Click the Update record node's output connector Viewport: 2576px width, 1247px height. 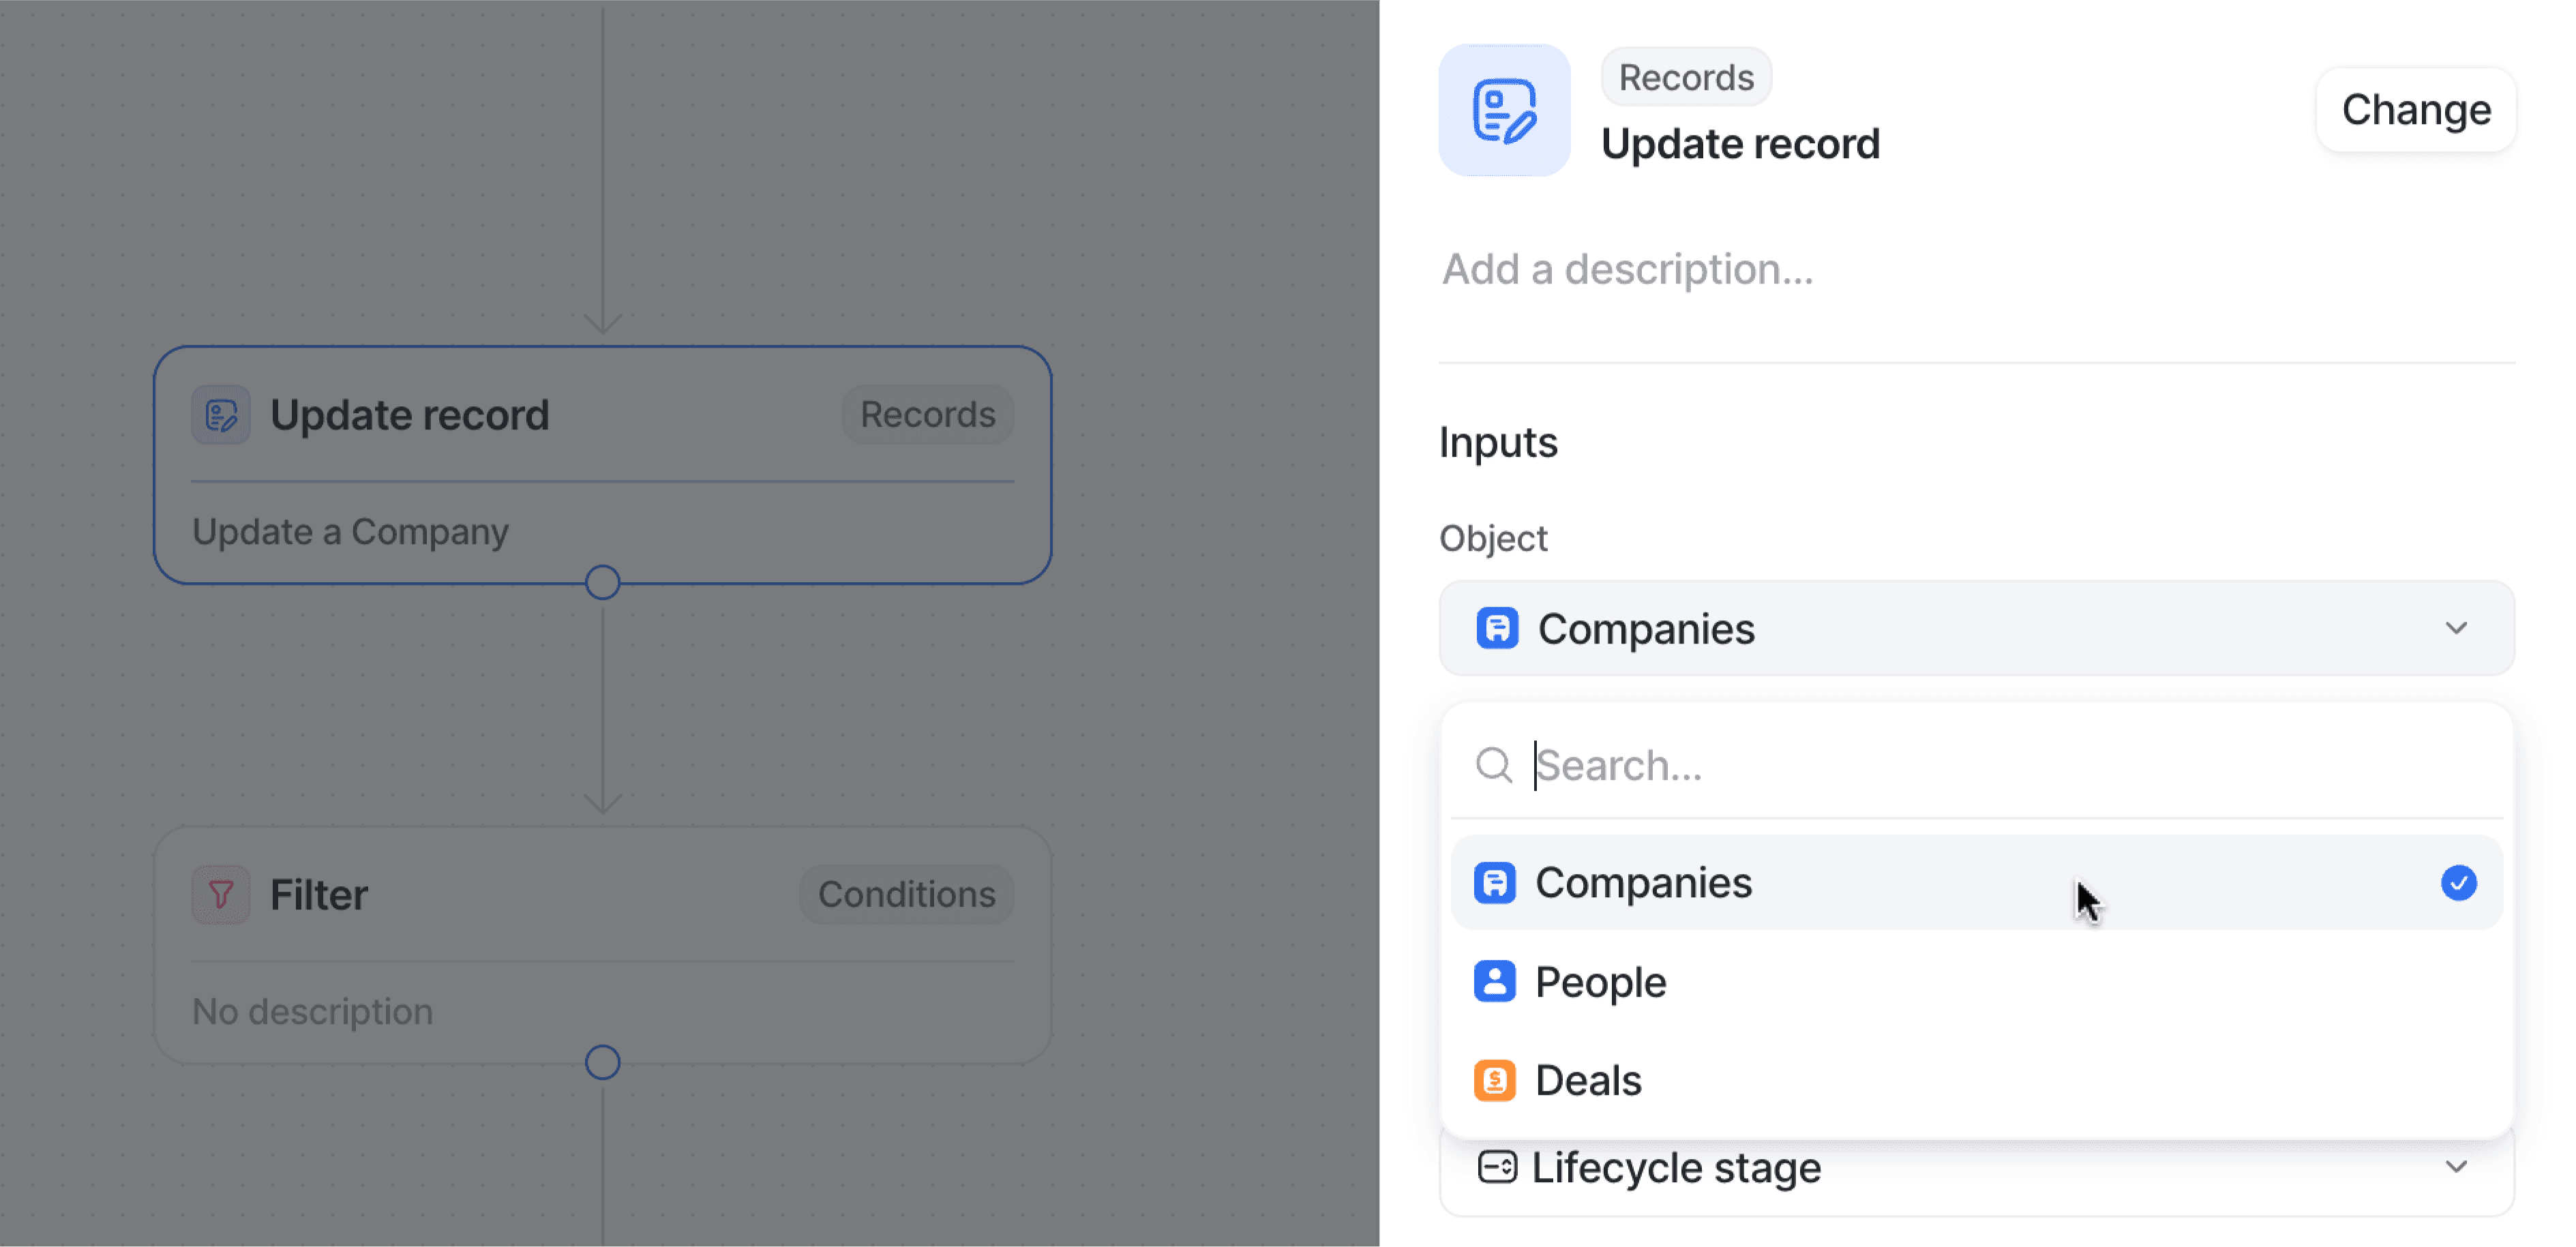tap(602, 583)
